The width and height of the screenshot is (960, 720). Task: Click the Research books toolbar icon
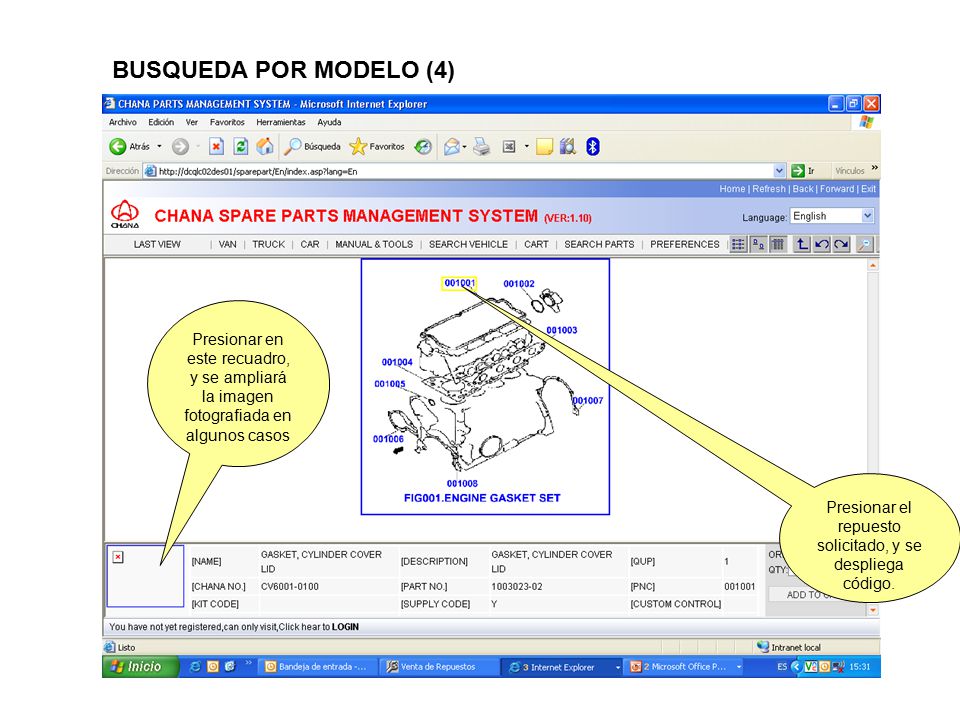point(568,147)
